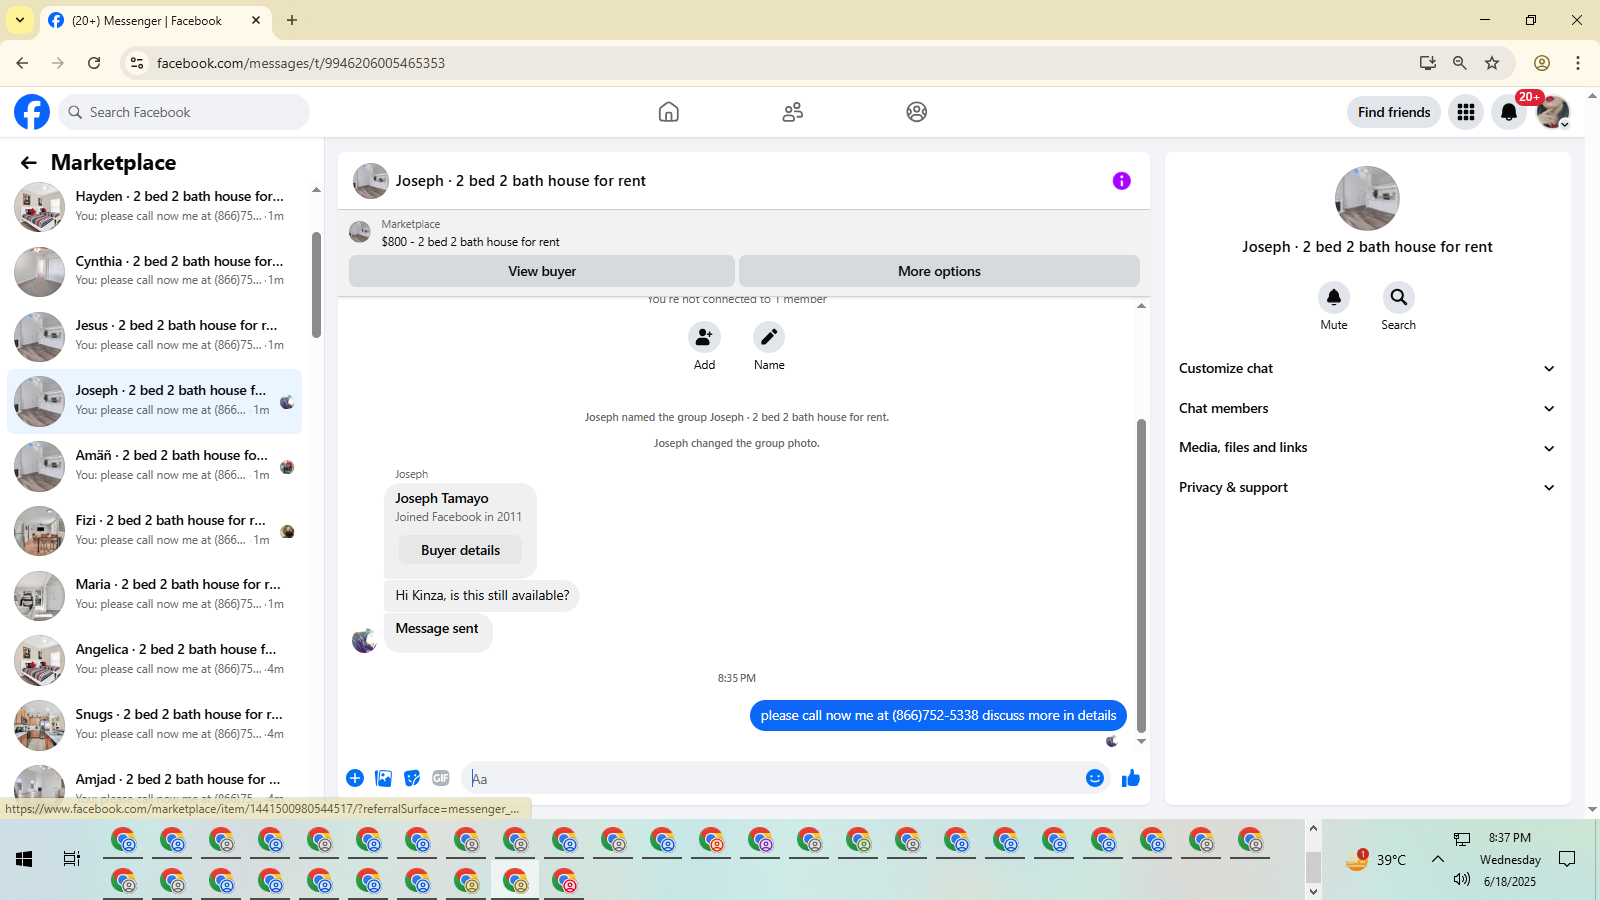The image size is (1600, 900).
Task: Open the Windows Start menu
Action: 24,859
